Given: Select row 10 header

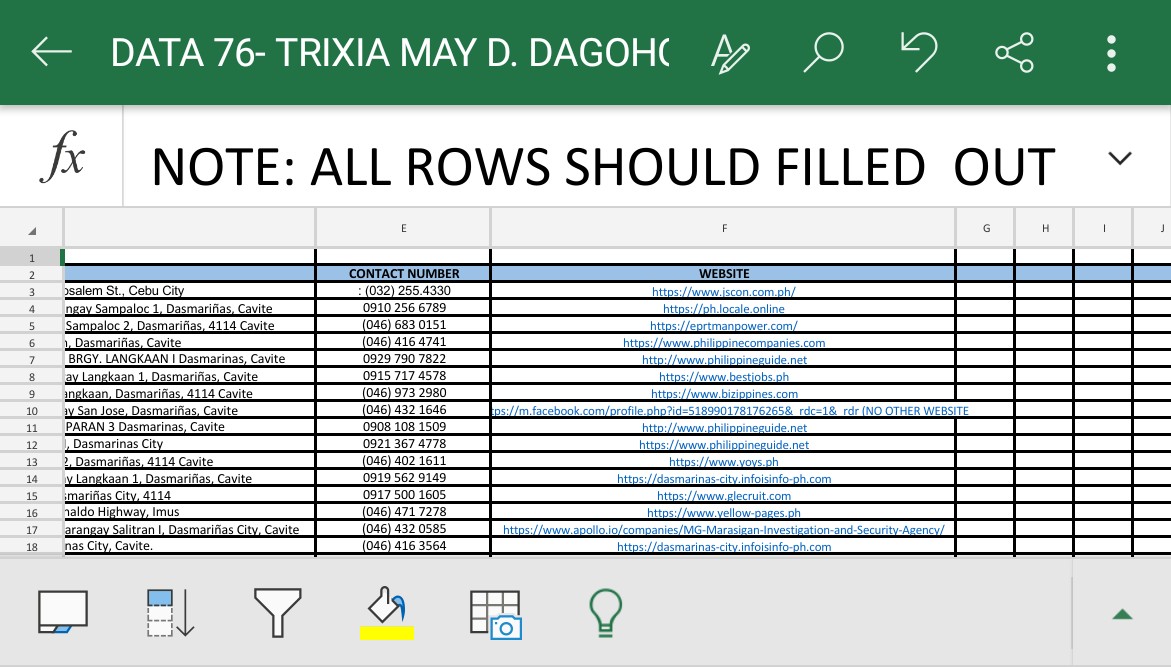Looking at the screenshot, I should 31,410.
